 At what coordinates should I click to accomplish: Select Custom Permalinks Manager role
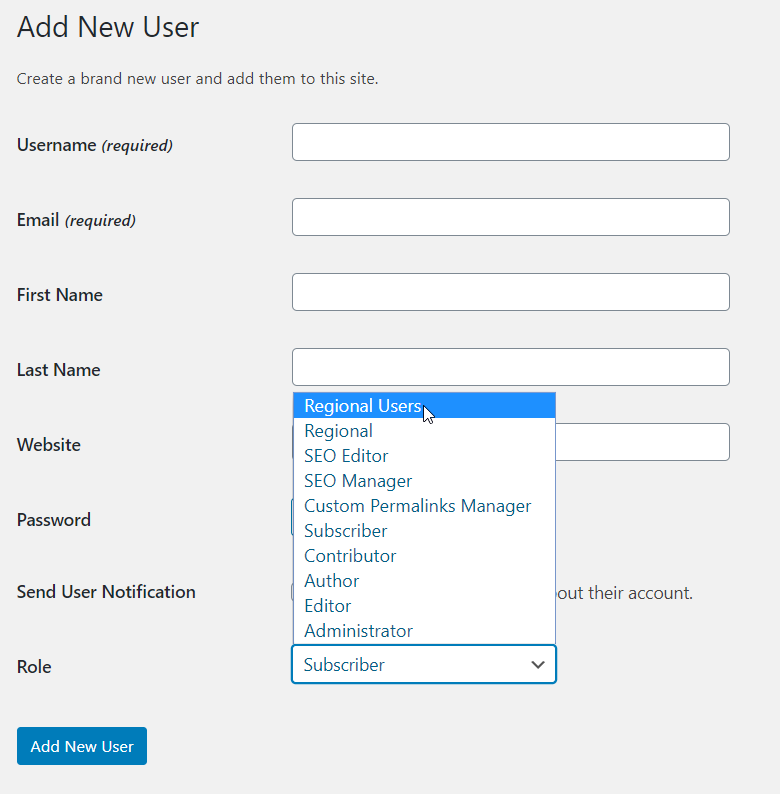[x=424, y=506]
